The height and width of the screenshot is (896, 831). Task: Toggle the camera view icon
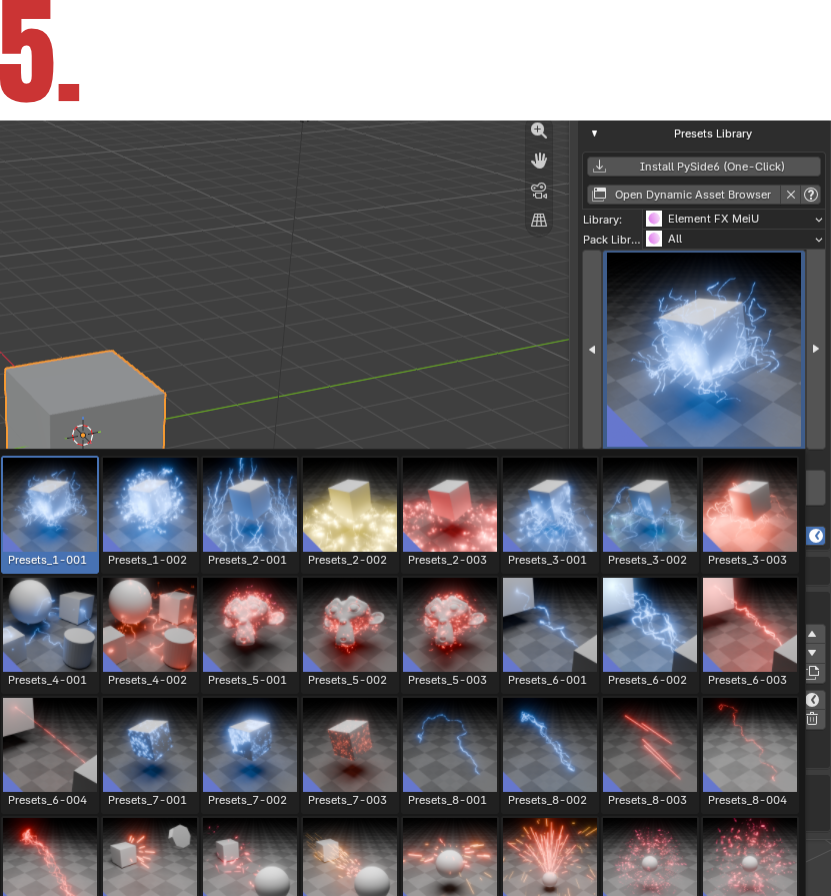click(x=538, y=190)
